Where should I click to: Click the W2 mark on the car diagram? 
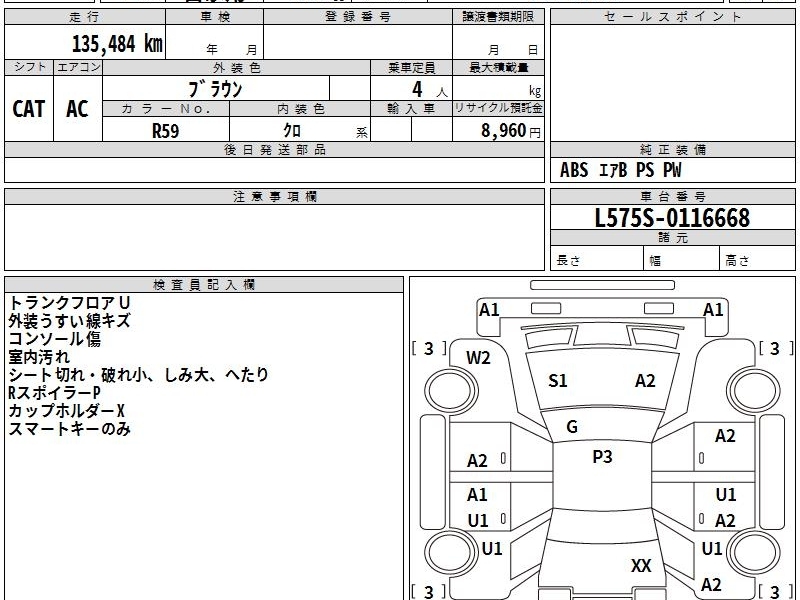coord(478,358)
